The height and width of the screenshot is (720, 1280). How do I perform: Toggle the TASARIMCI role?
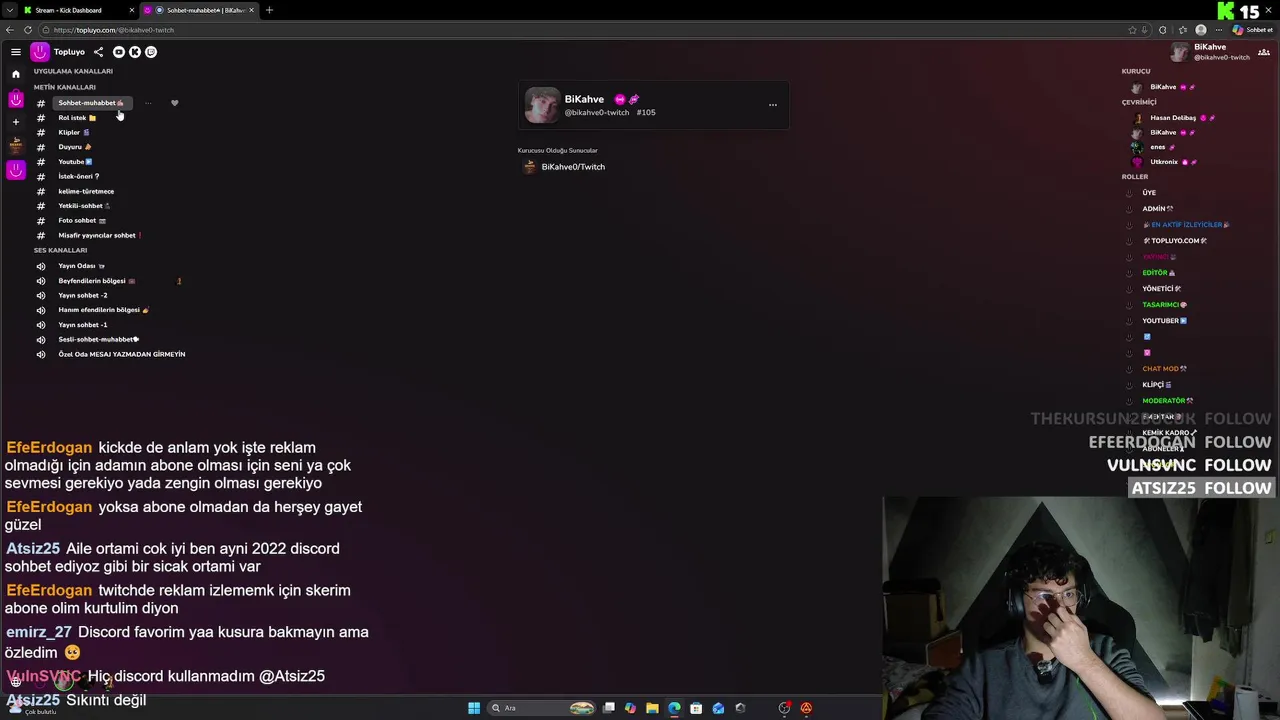(1164, 305)
